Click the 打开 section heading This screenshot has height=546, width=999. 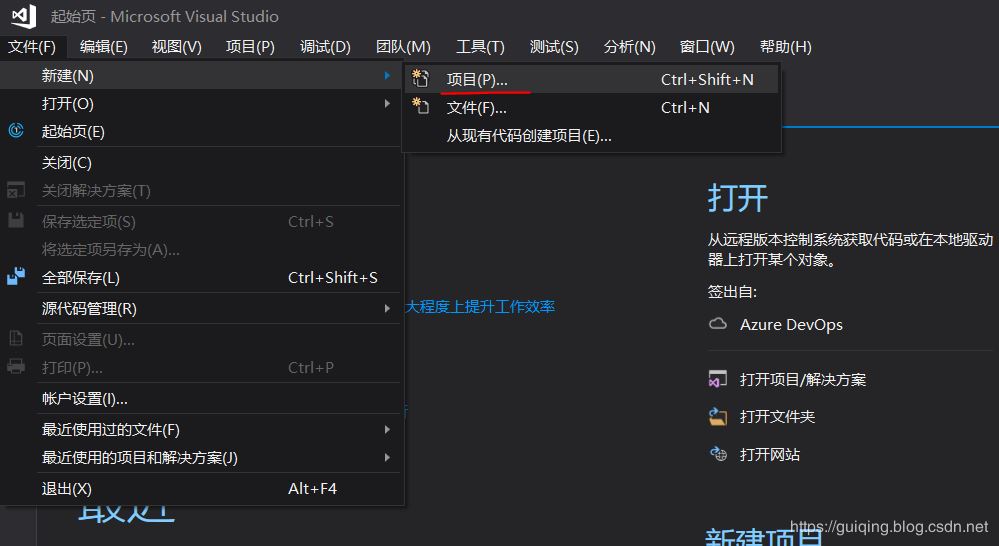point(738,198)
